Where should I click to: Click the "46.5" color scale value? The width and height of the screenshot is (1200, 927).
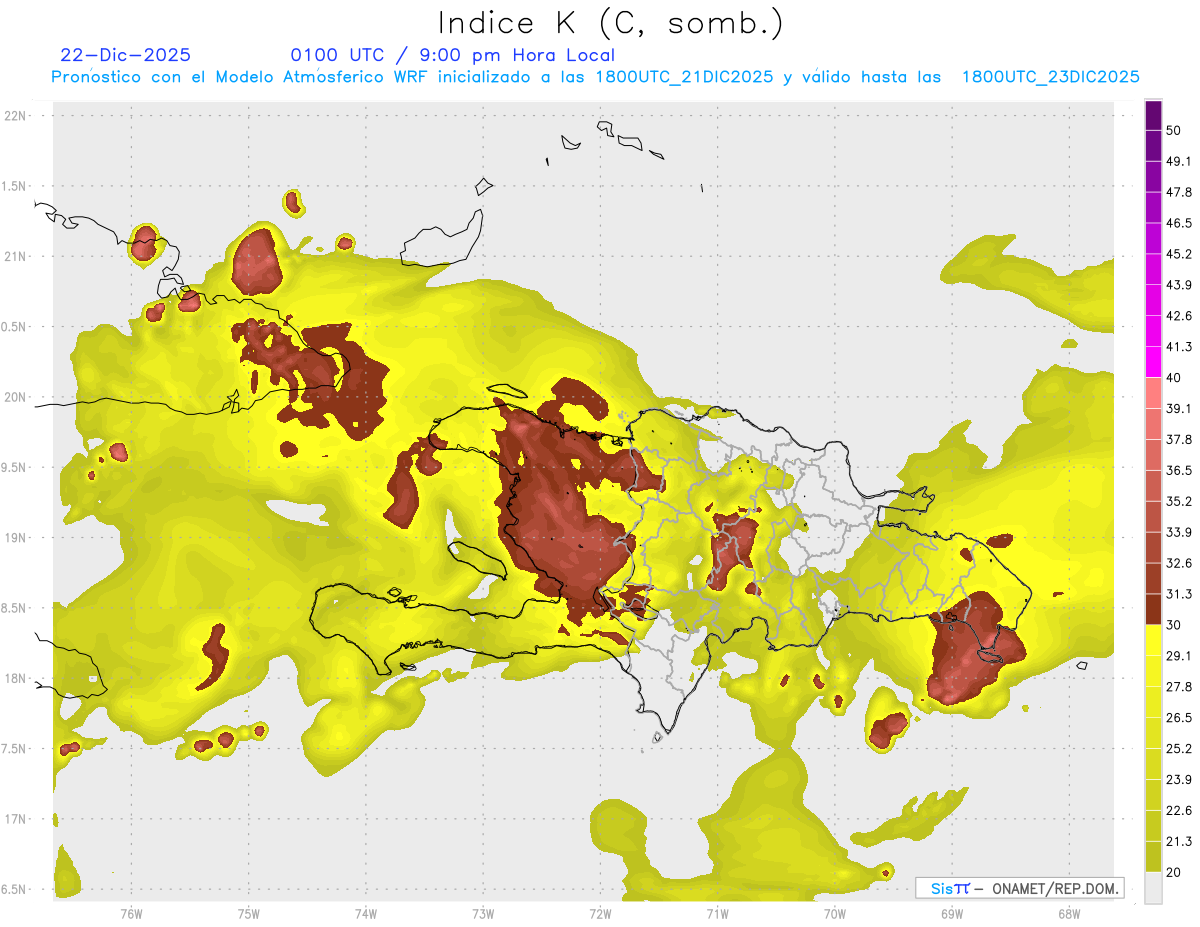pos(1179,223)
